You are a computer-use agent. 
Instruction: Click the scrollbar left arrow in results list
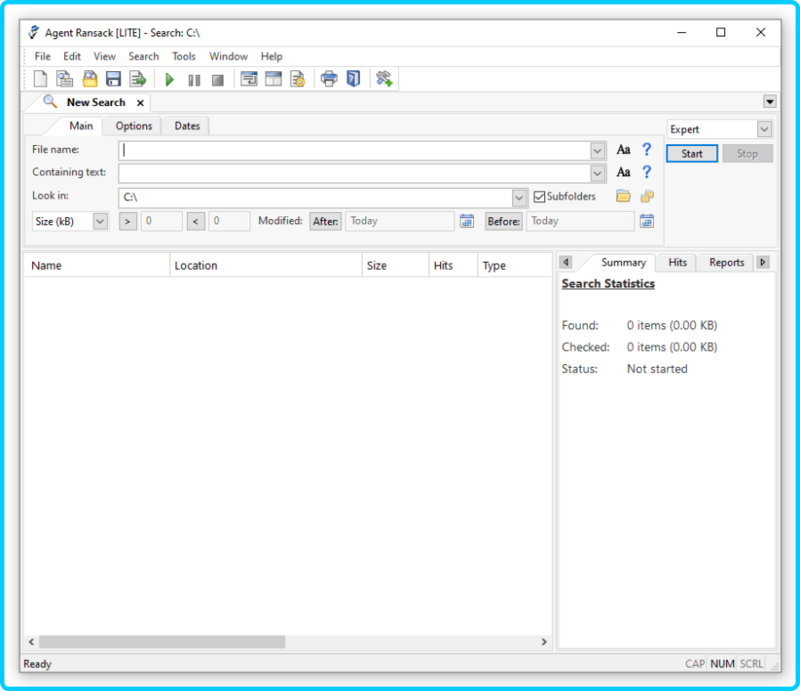pos(32,641)
